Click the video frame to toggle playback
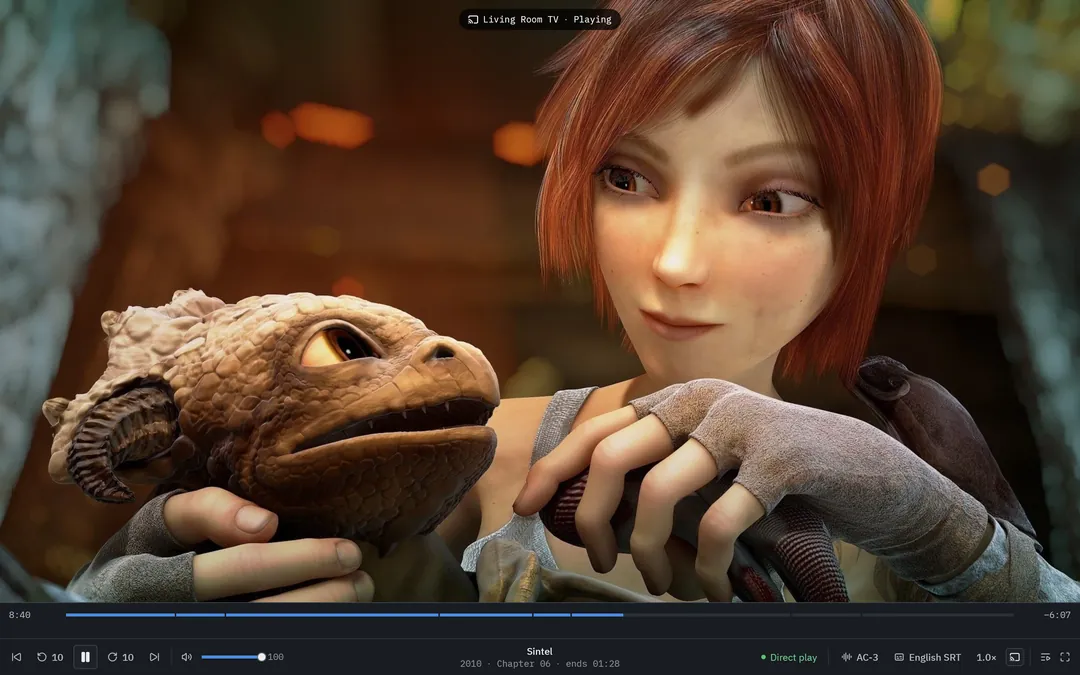The width and height of the screenshot is (1080, 675). coord(540,301)
